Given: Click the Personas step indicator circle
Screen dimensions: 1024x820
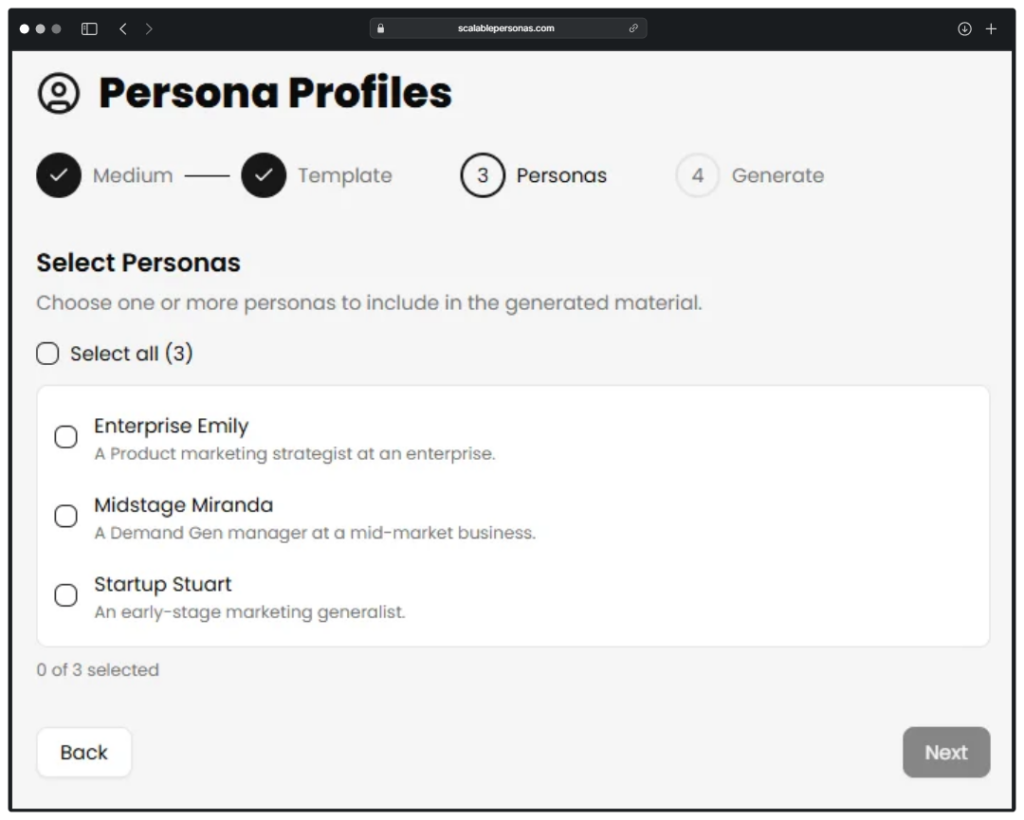Looking at the screenshot, I should (482, 175).
